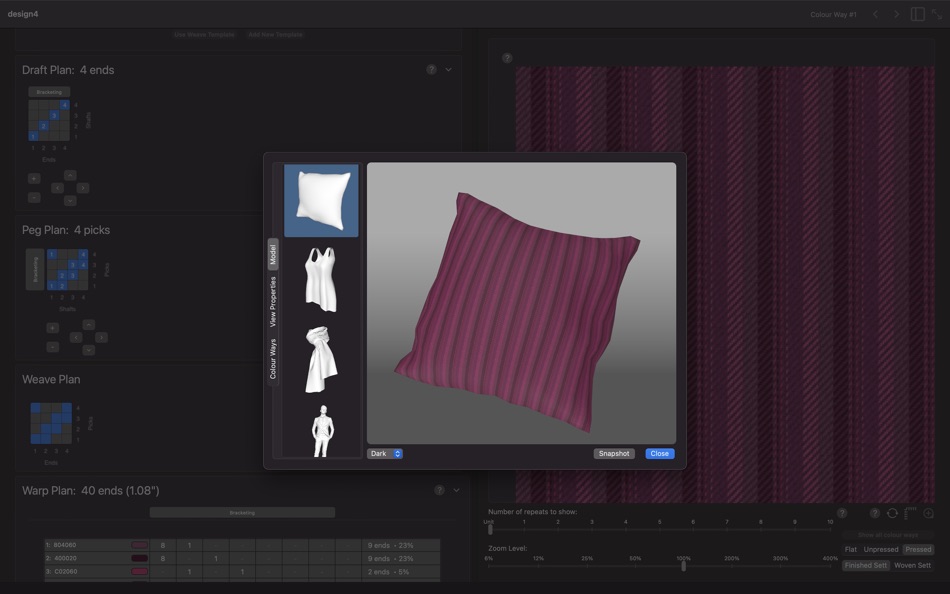Close the 3D model preview dialog
Viewport: 950px width, 594px height.
point(660,453)
